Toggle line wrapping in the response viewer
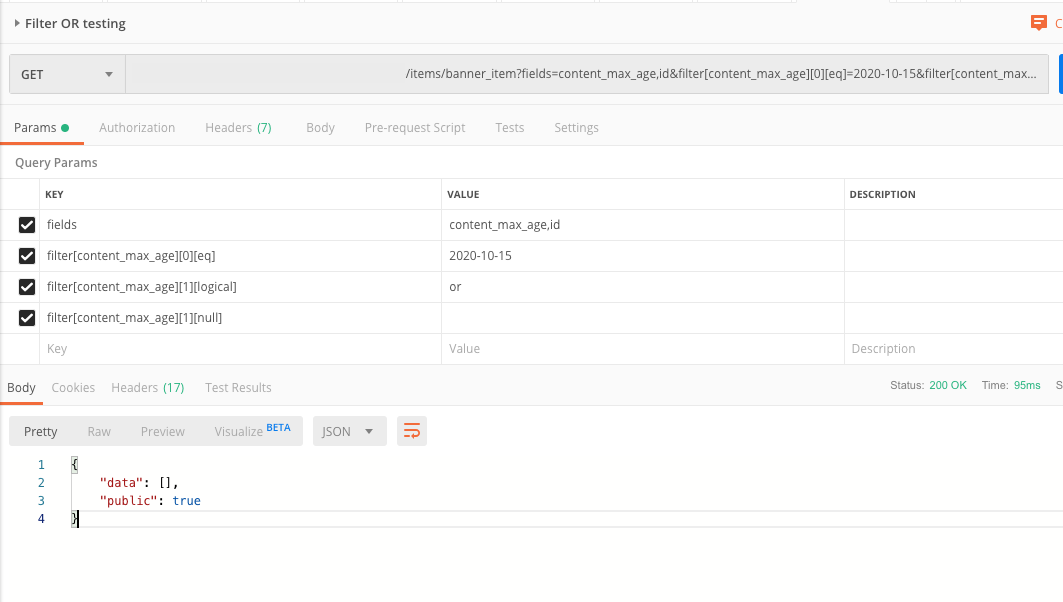 tap(412, 430)
